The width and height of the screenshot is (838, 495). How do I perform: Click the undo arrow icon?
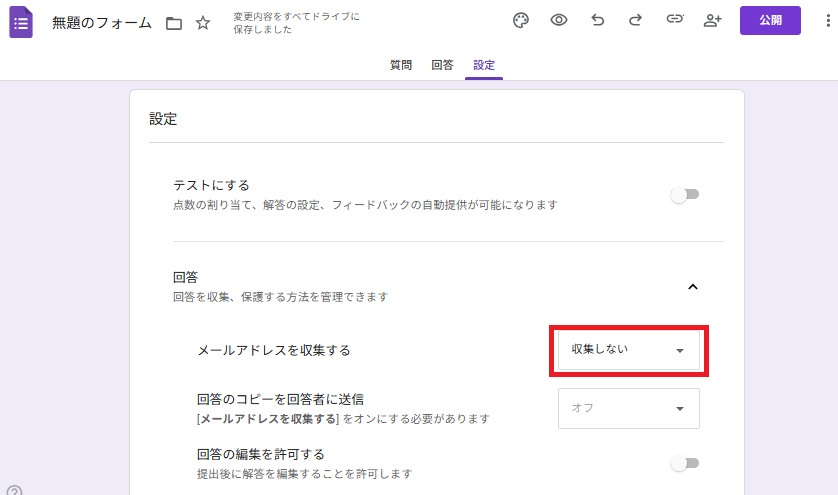tap(598, 20)
